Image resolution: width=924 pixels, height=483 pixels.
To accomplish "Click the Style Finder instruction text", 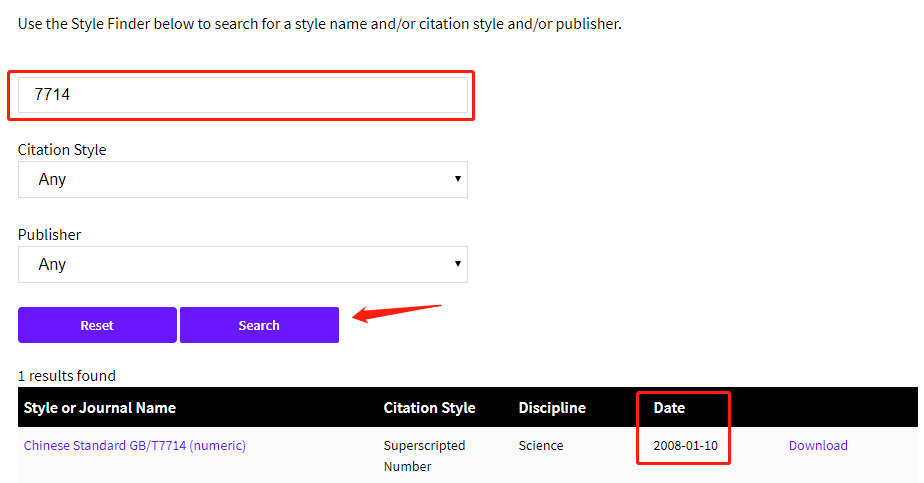I will (320, 23).
